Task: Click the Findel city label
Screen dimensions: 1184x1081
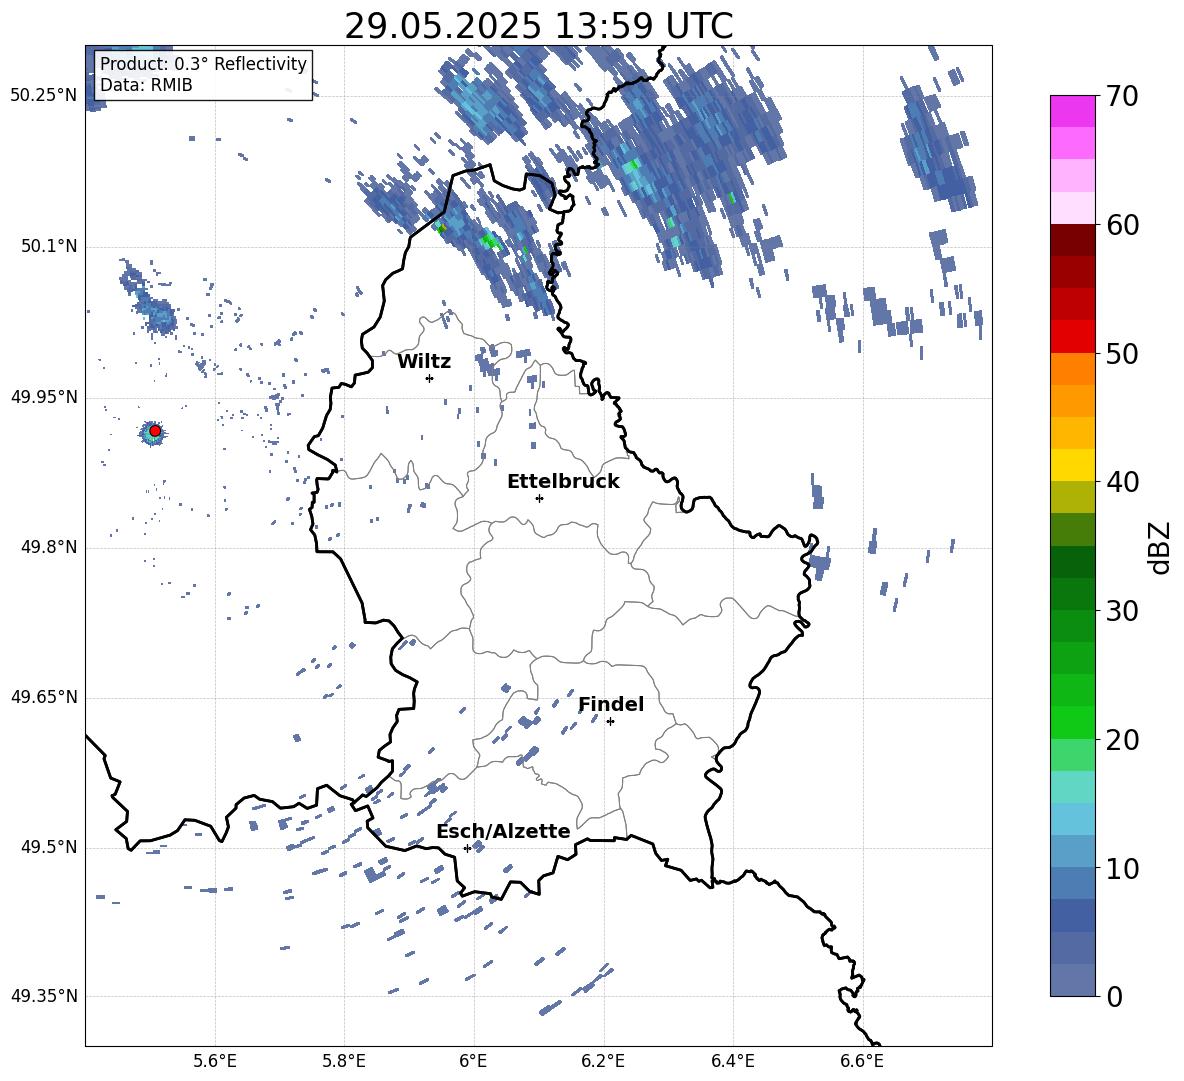Action: click(611, 704)
